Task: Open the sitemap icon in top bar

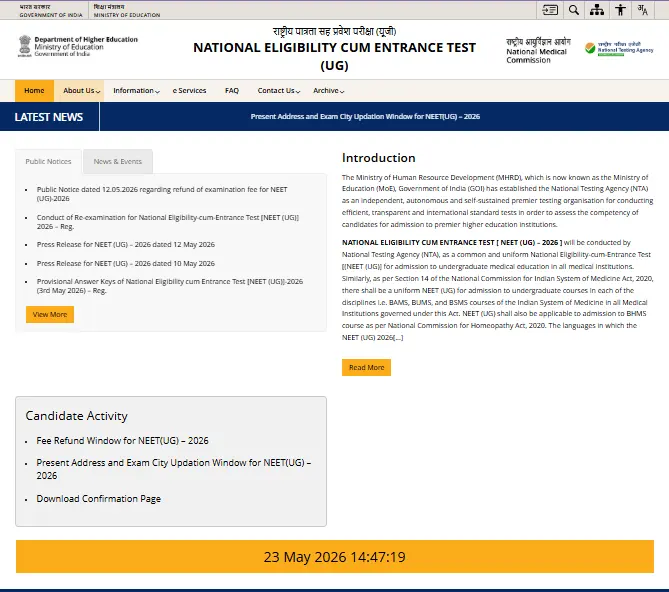Action: click(x=597, y=10)
